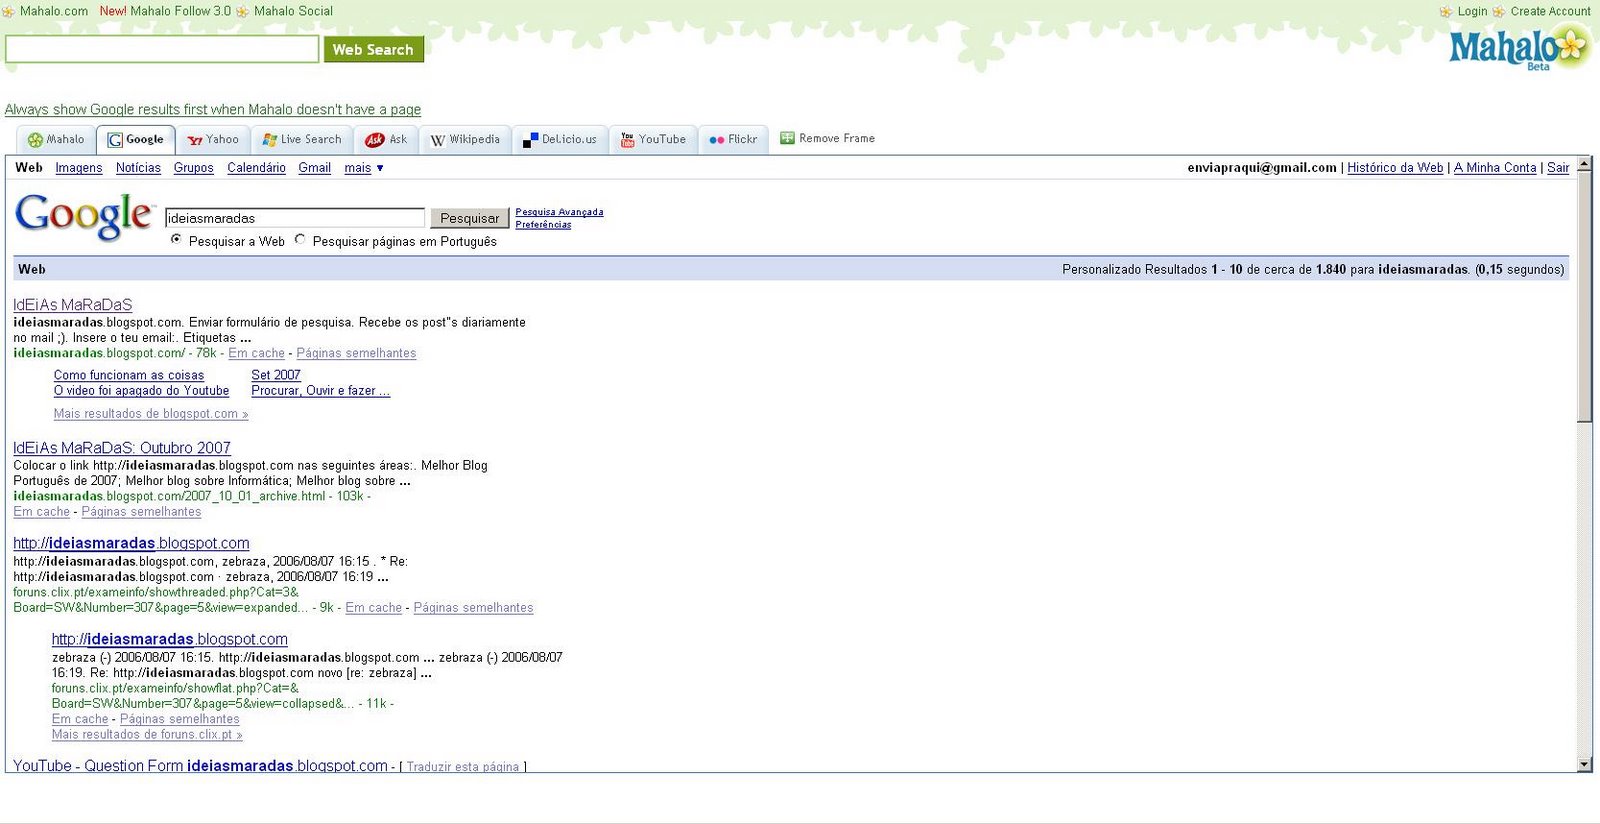The width and height of the screenshot is (1600, 824).
Task: Click the Pesquisa Avançada link
Action: click(x=559, y=212)
